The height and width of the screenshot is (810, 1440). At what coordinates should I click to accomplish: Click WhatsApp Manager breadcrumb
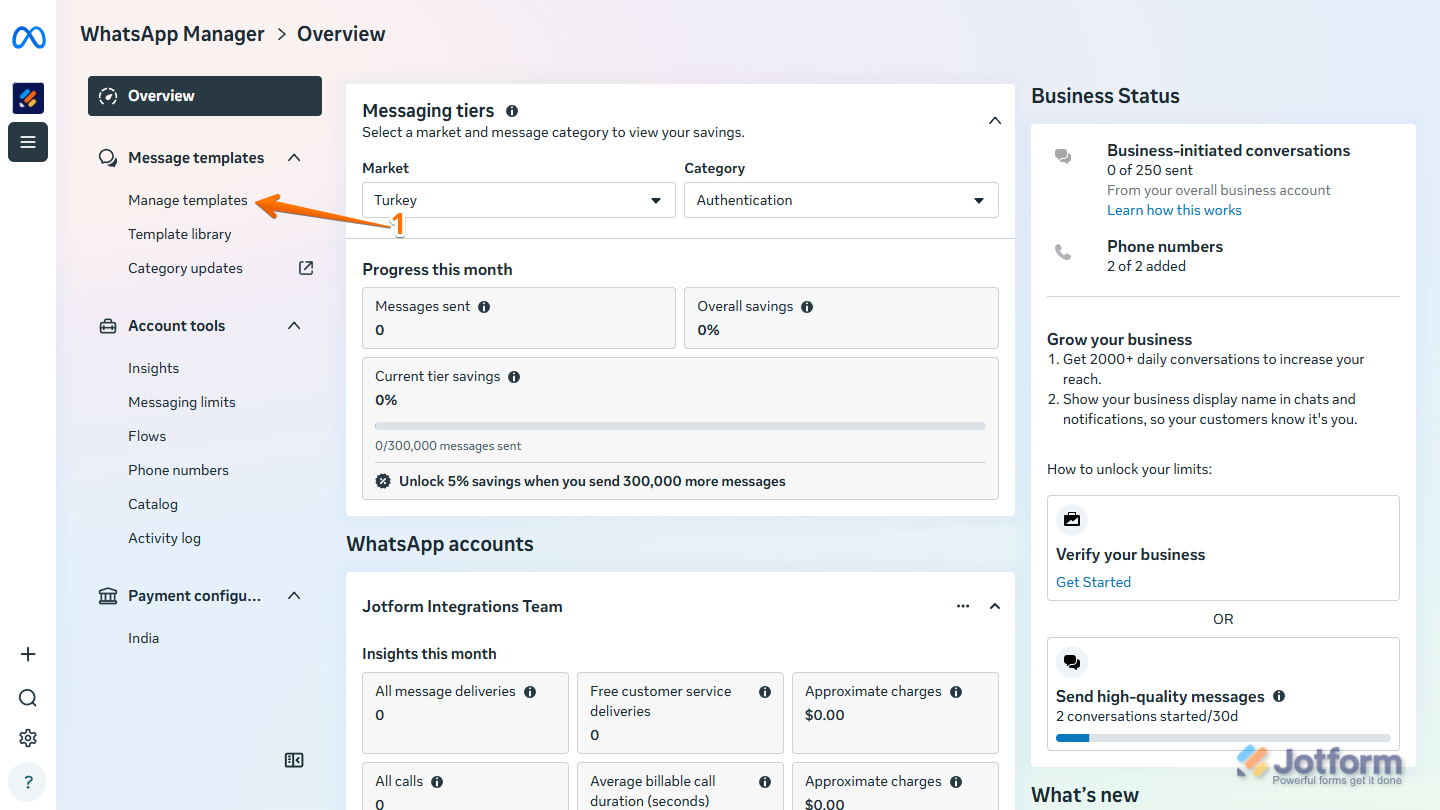point(173,34)
